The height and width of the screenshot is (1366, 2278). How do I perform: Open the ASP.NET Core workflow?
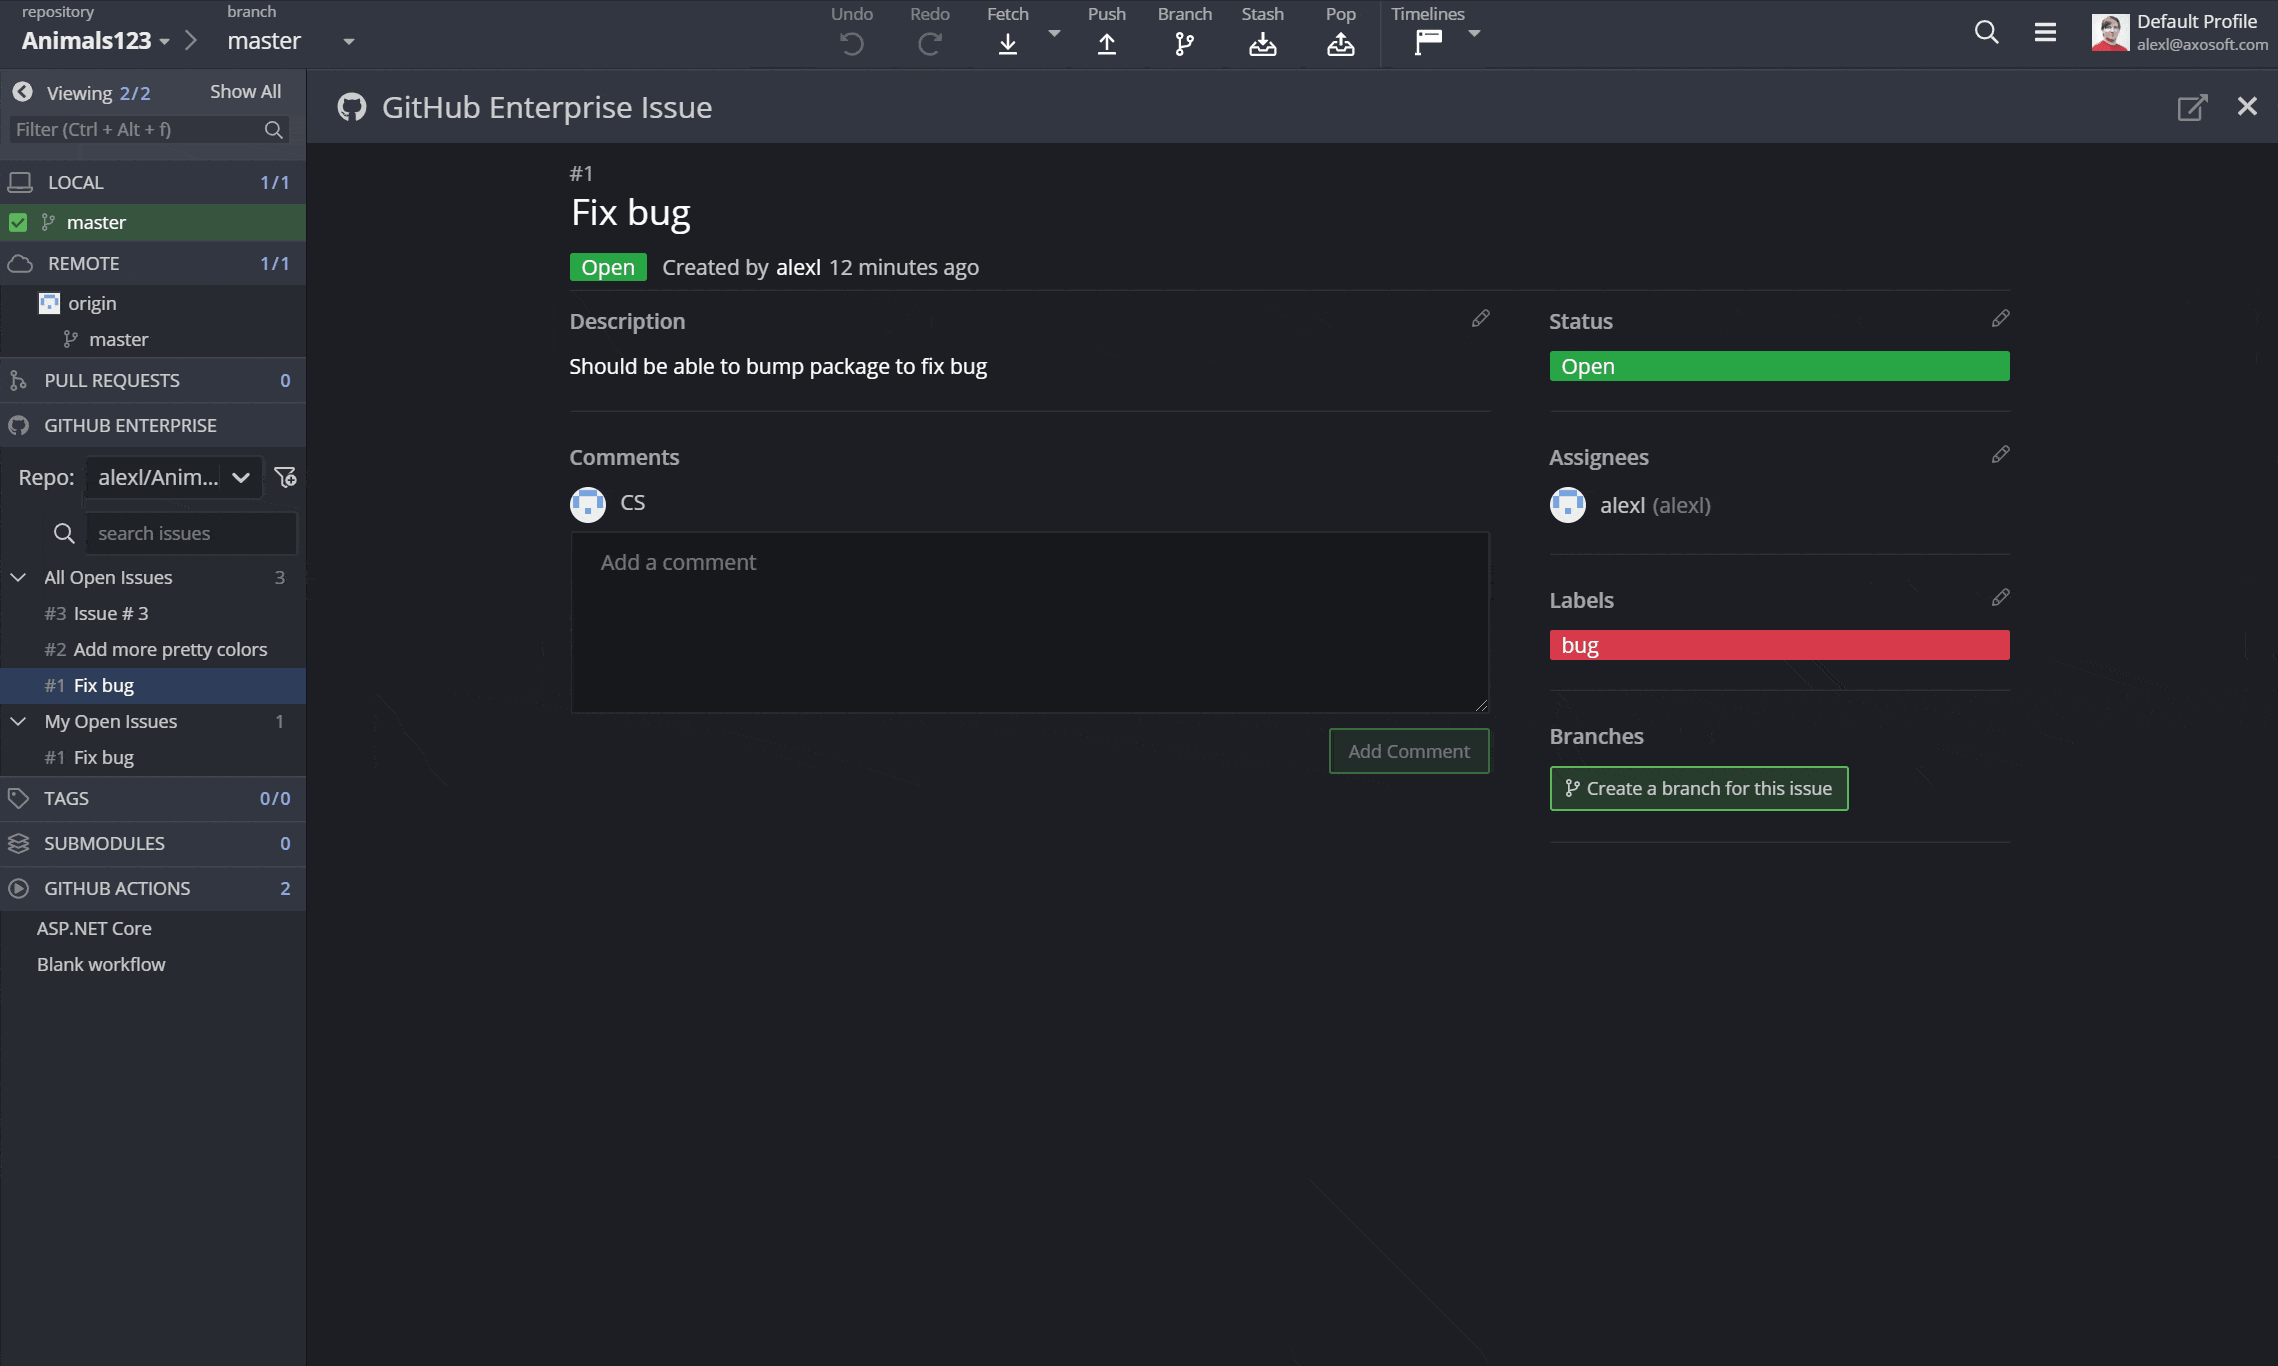point(94,928)
